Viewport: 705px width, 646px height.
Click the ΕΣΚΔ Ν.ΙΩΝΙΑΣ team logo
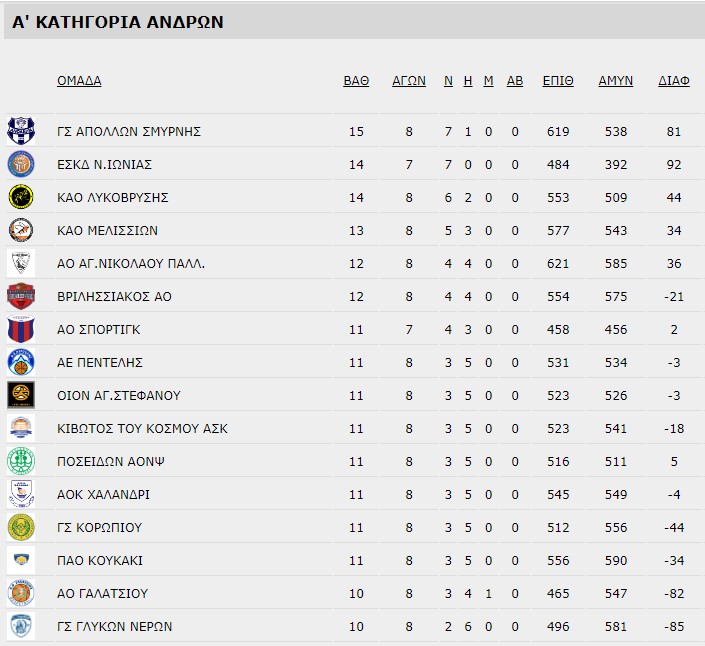(x=21, y=164)
